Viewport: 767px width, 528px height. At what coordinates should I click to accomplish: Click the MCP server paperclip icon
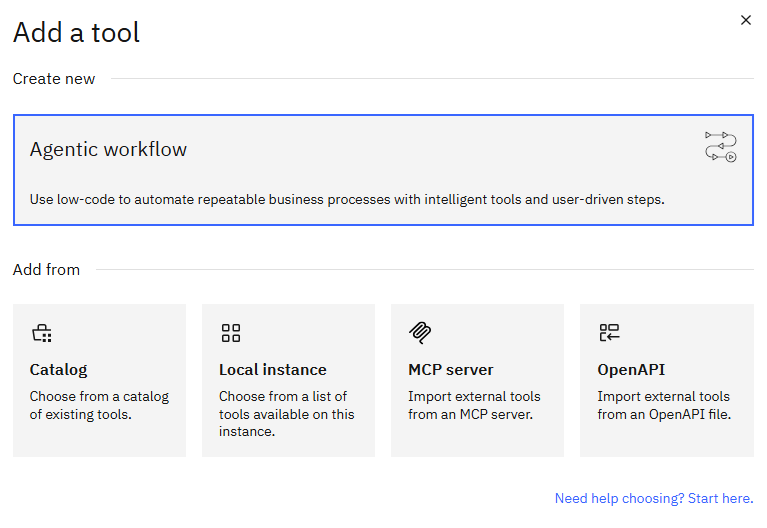tap(419, 333)
